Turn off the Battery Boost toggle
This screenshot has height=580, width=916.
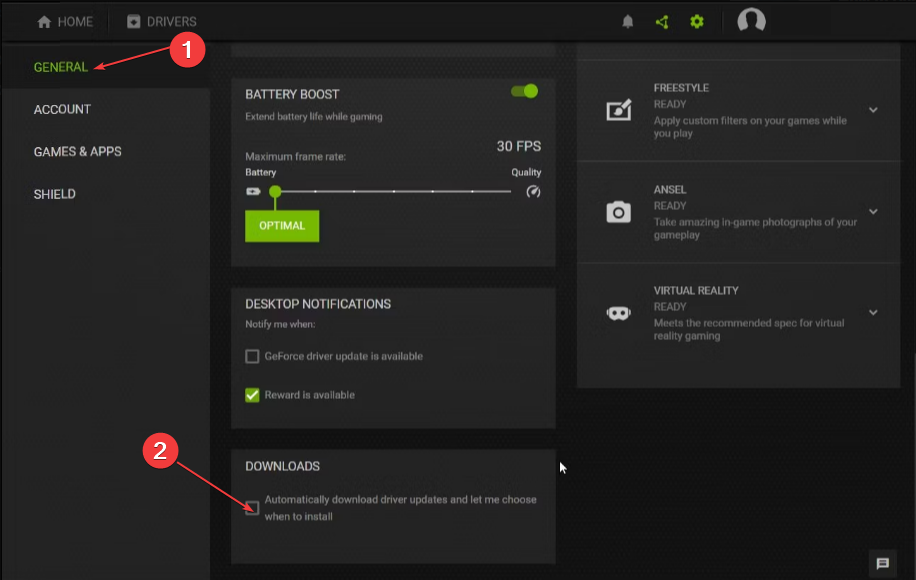point(525,91)
